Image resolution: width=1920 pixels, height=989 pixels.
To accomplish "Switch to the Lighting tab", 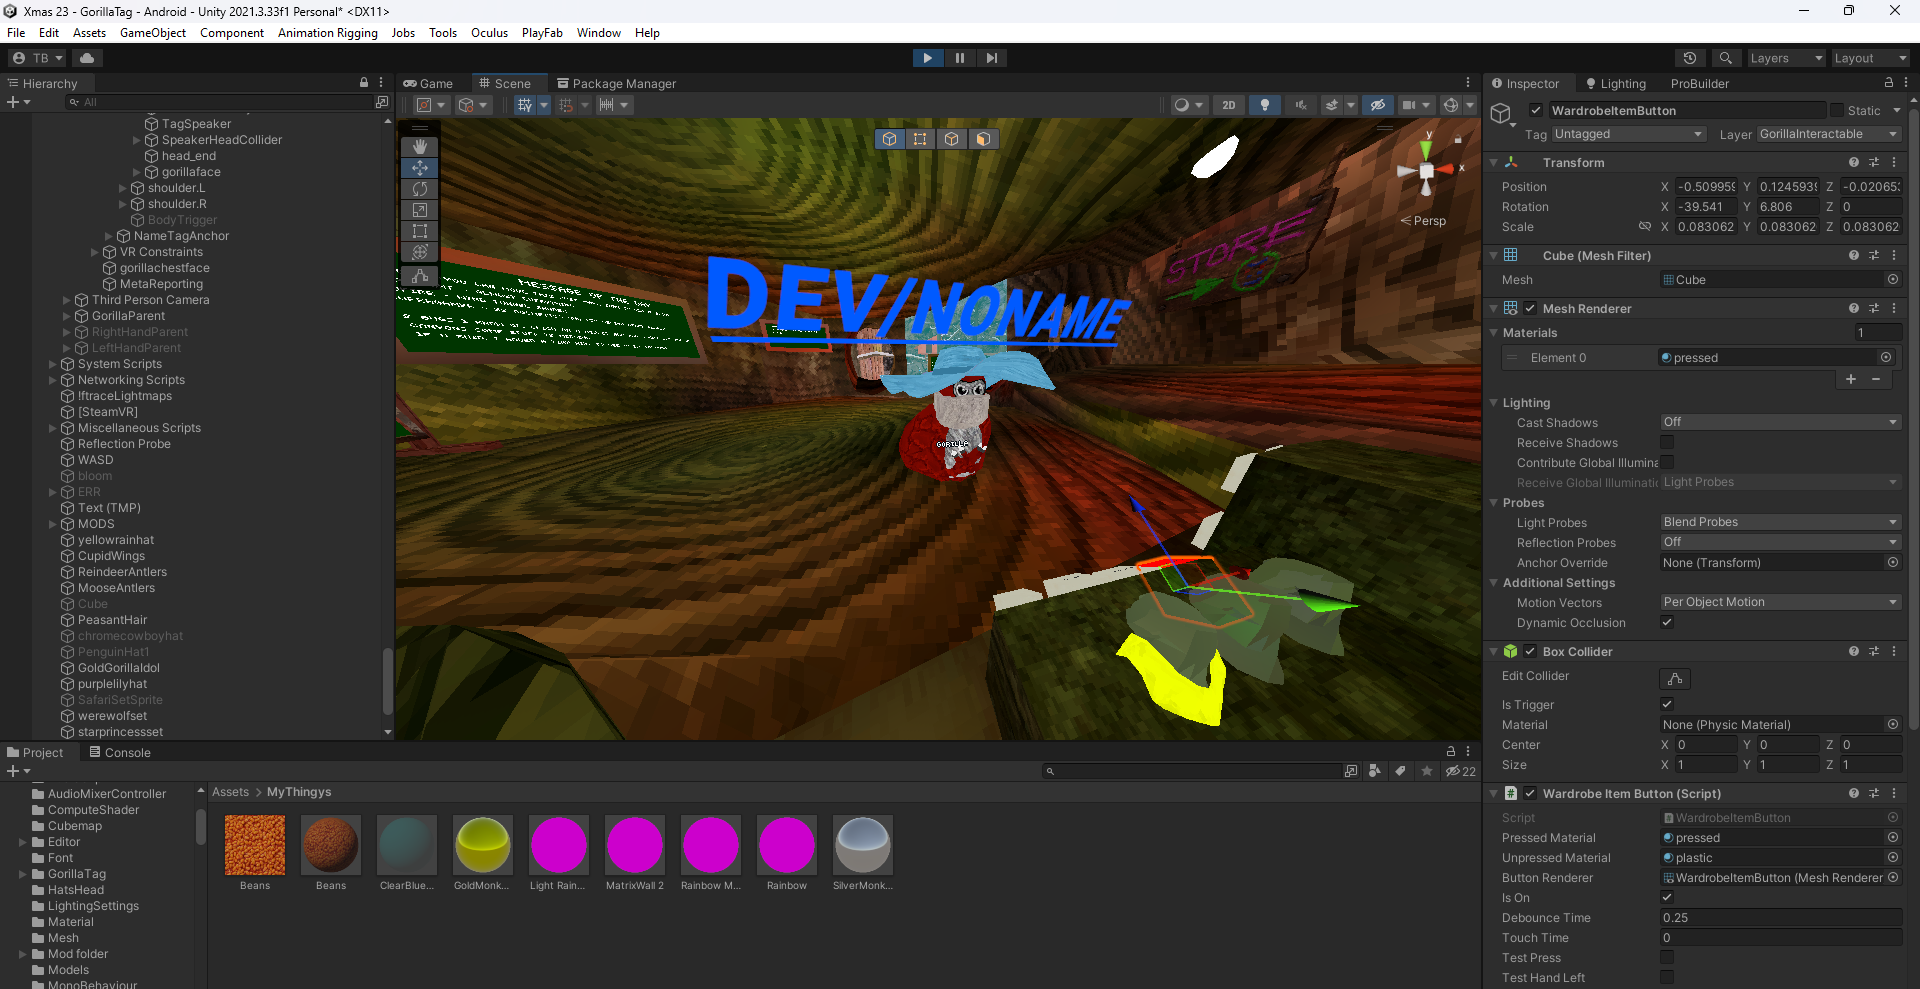I will click(1616, 83).
